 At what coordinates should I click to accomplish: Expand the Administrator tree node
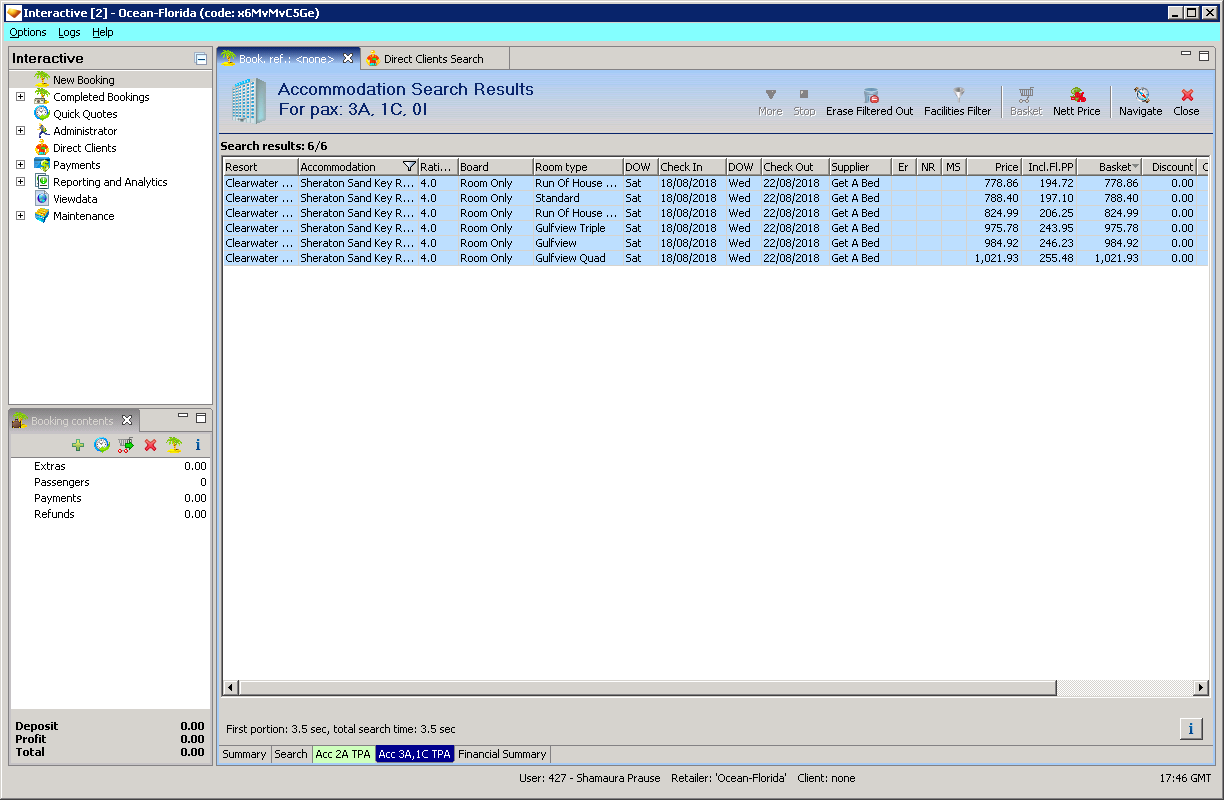(20, 131)
